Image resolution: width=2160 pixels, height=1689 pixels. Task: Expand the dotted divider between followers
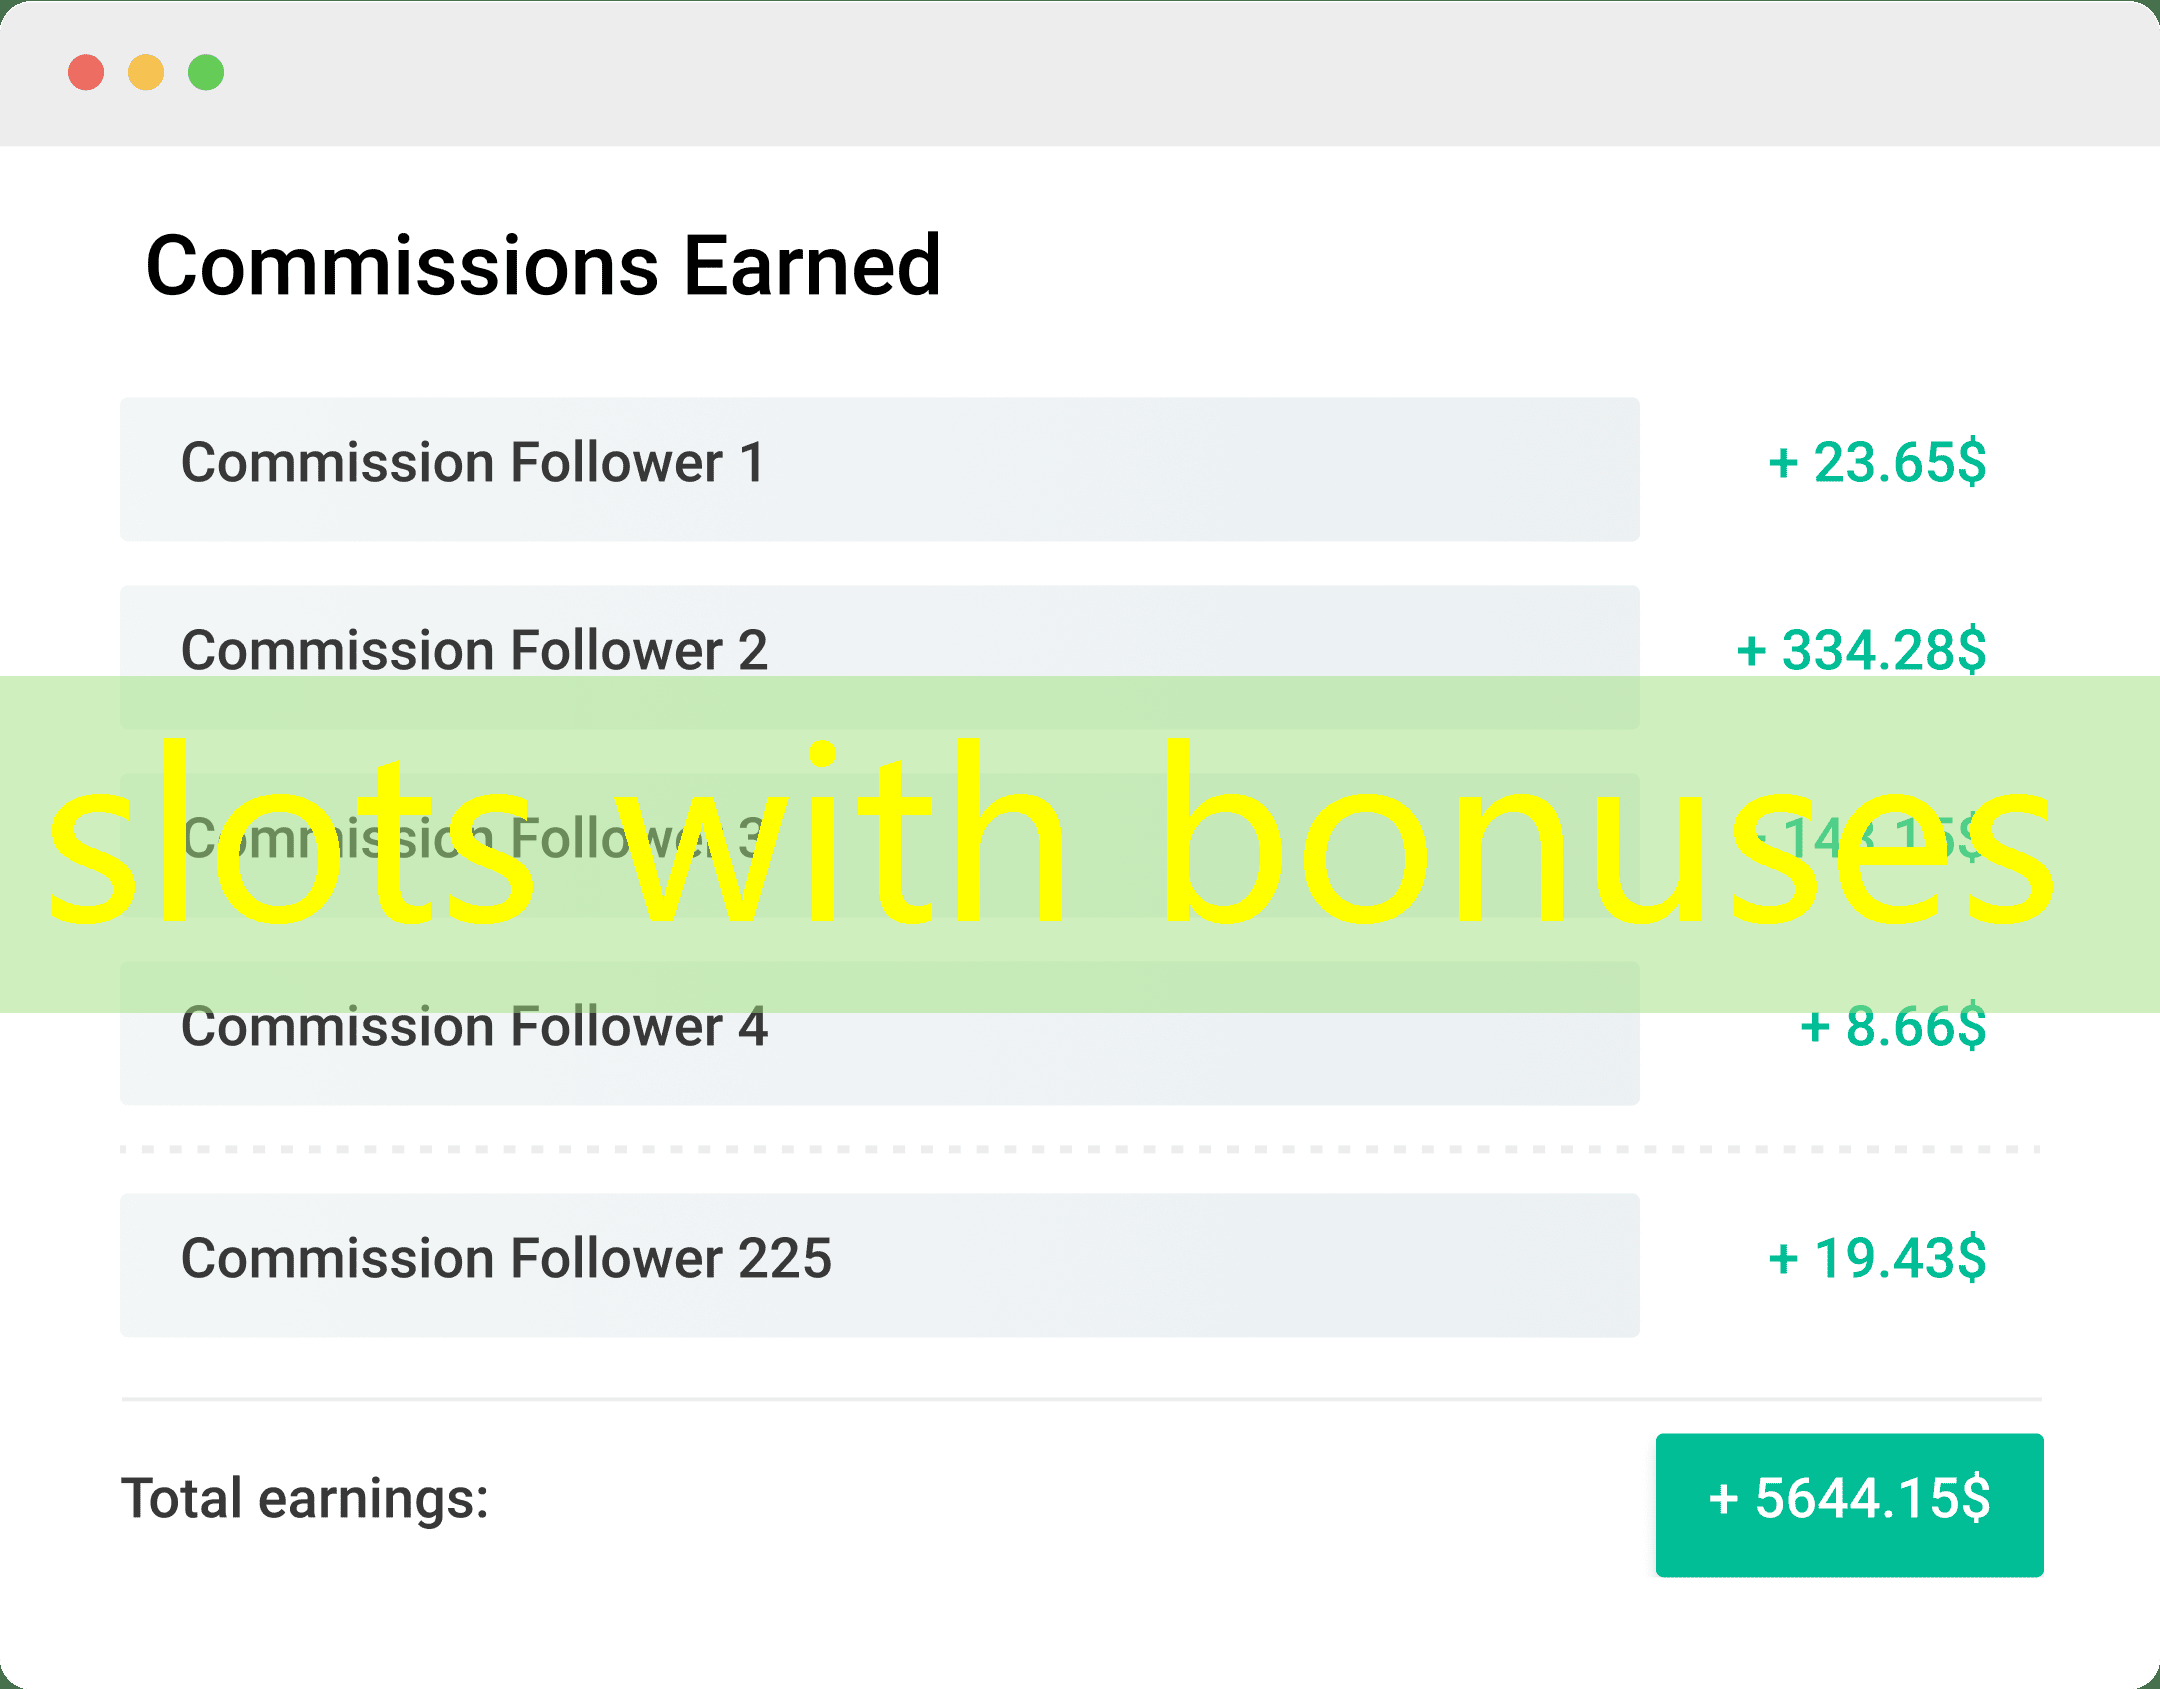pyautogui.click(x=1080, y=1148)
